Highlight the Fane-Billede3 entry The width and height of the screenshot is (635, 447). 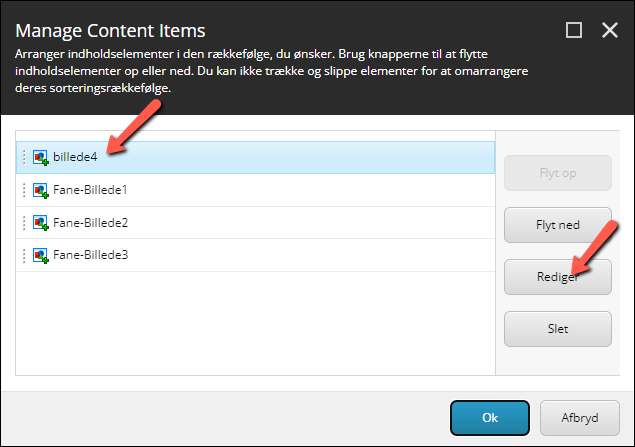click(x=255, y=255)
